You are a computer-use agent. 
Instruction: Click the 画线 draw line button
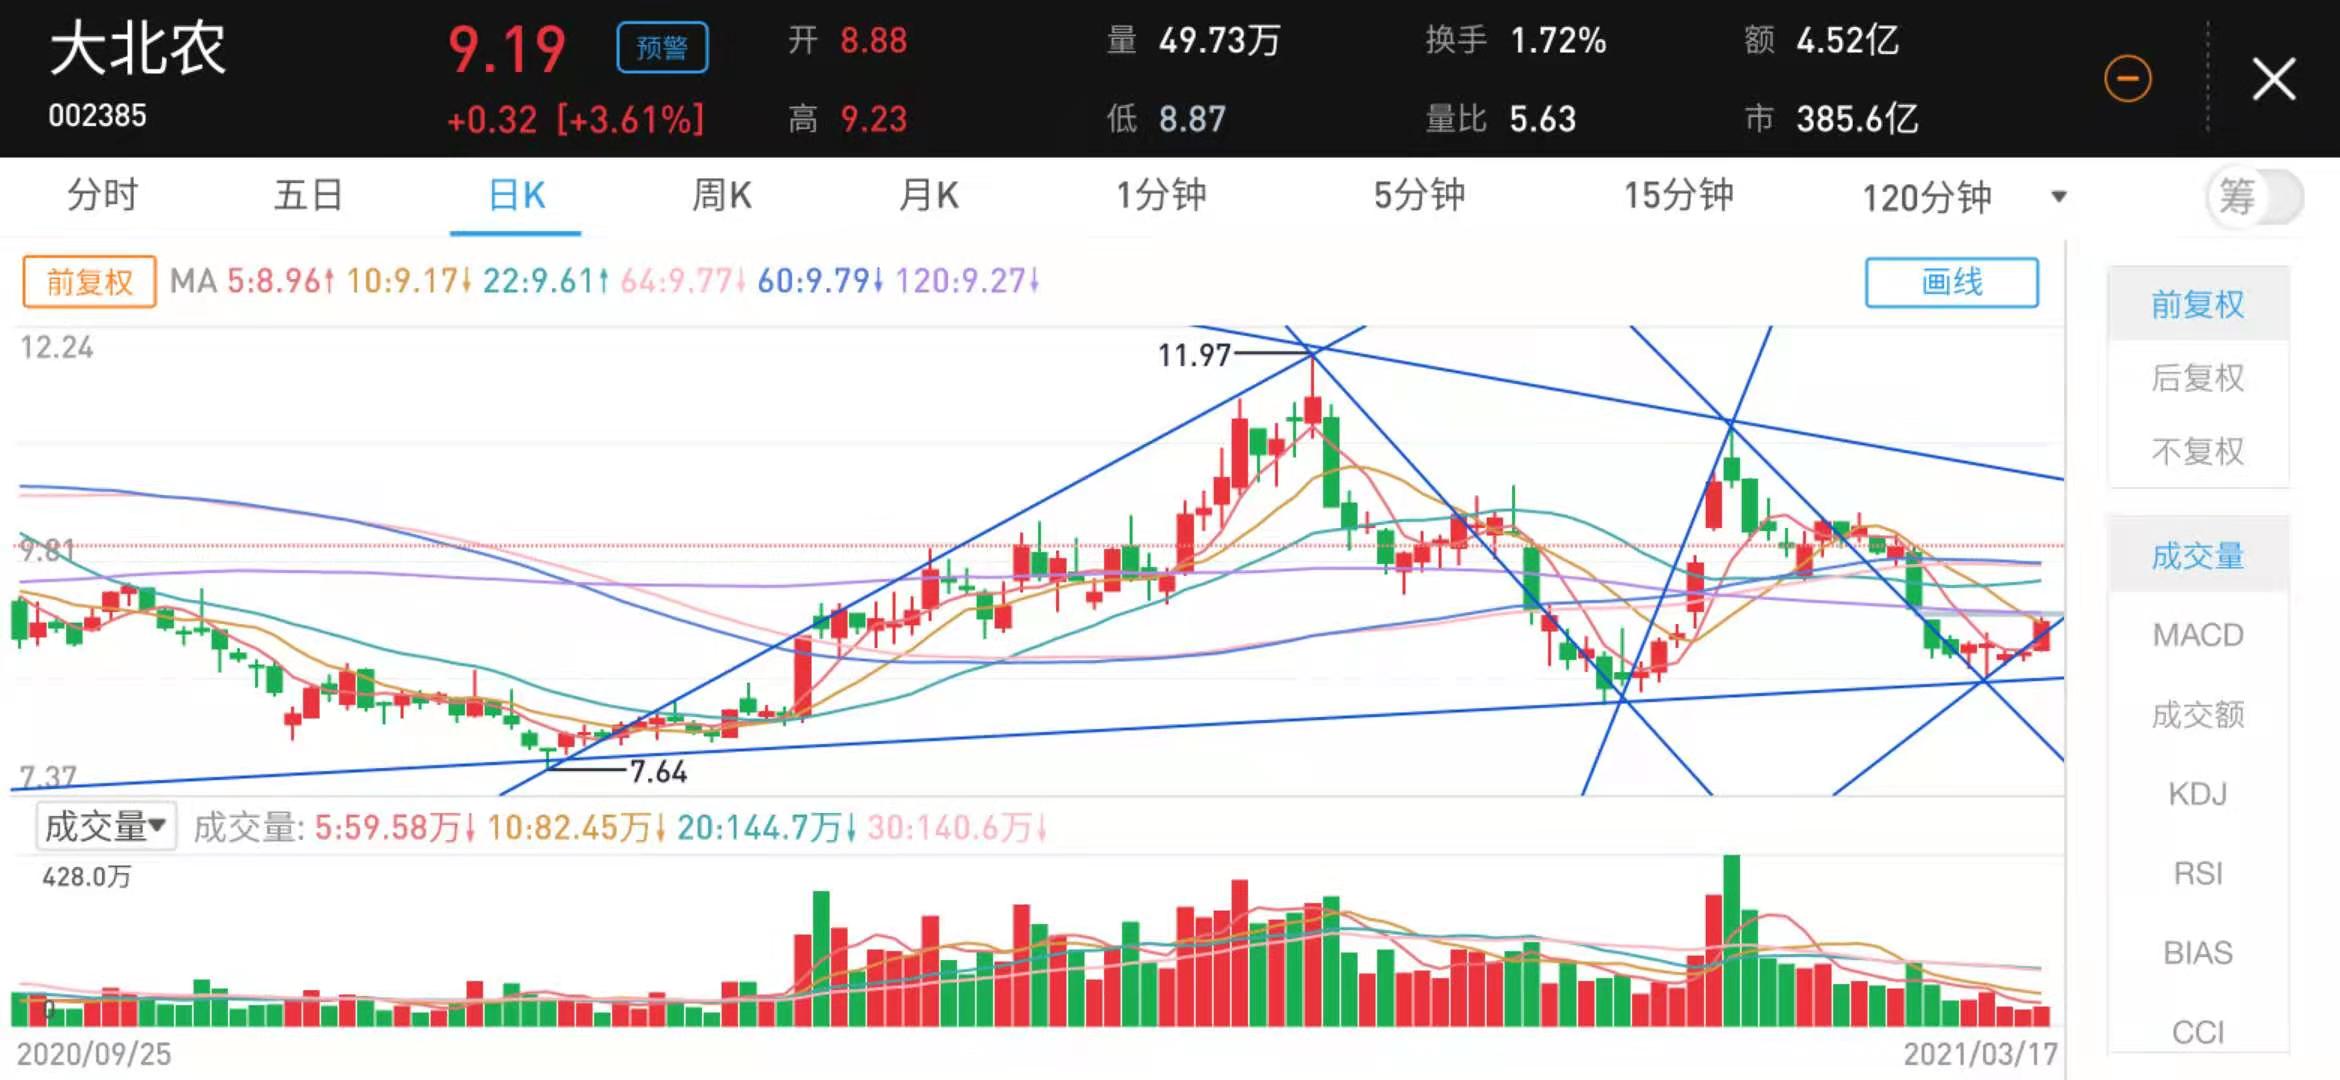tap(1950, 282)
